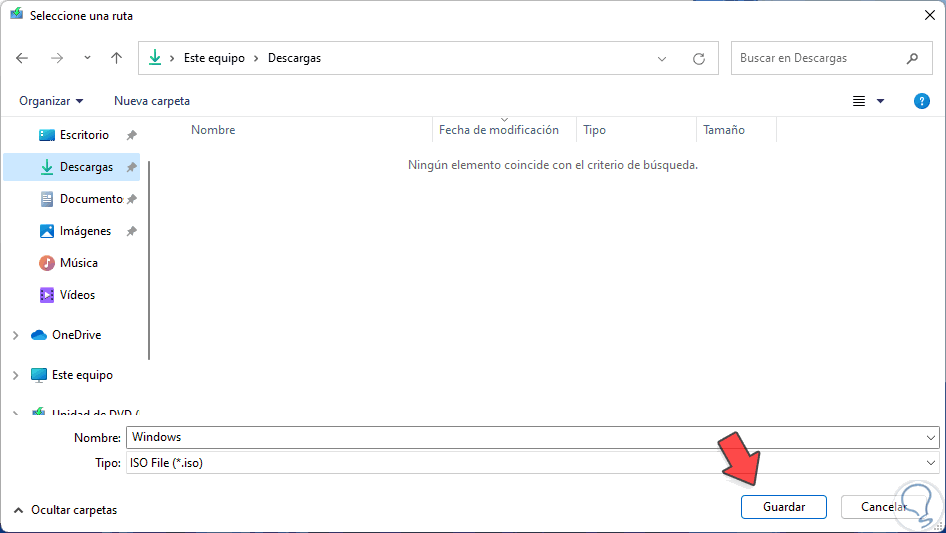
Task: Open Música in the sidebar
Action: click(x=68, y=263)
